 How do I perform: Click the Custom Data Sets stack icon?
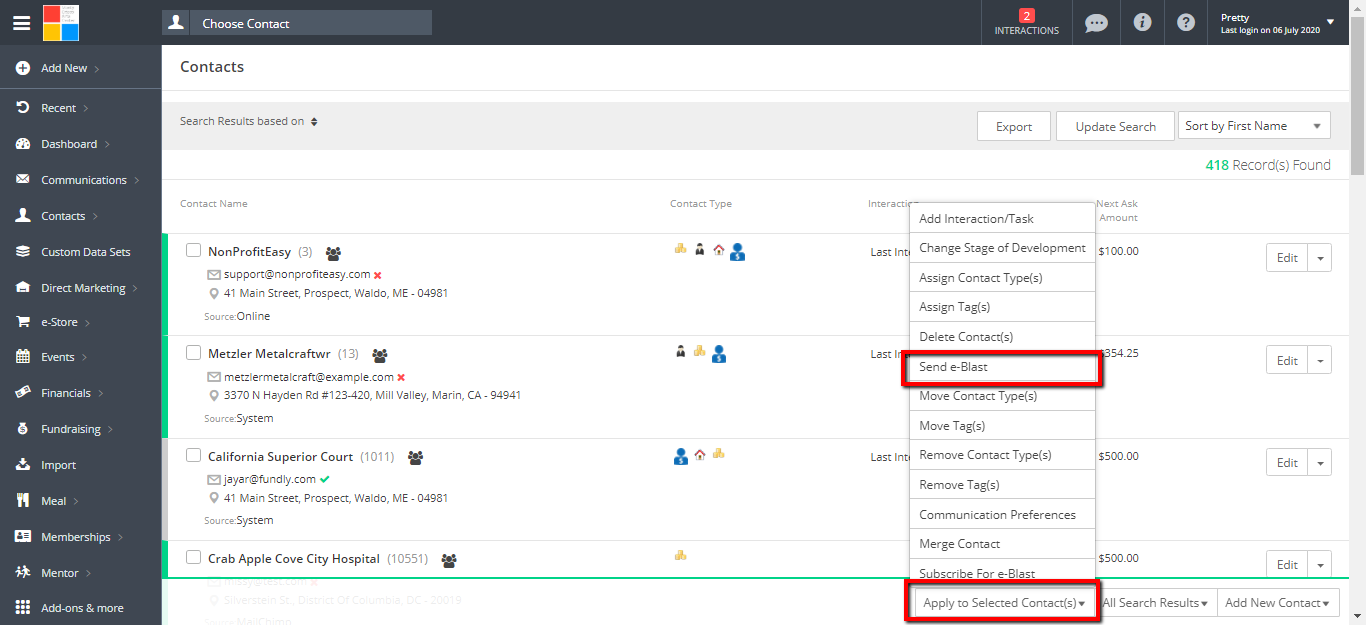pos(22,252)
